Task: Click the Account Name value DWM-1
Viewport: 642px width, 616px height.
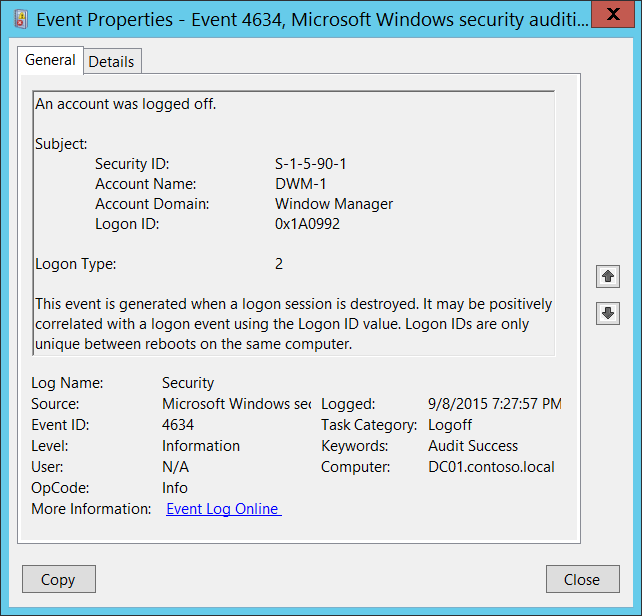Action: coord(300,184)
